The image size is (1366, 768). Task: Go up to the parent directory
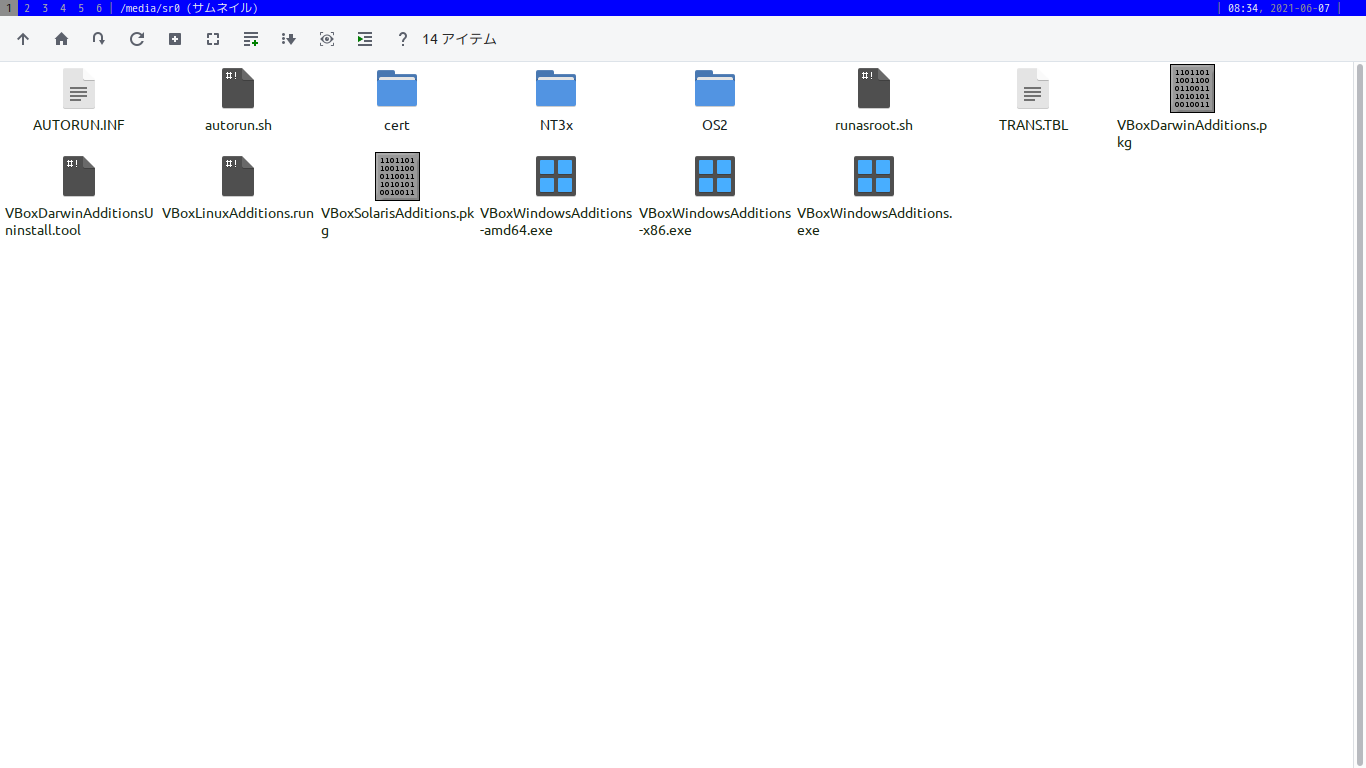click(x=23, y=39)
